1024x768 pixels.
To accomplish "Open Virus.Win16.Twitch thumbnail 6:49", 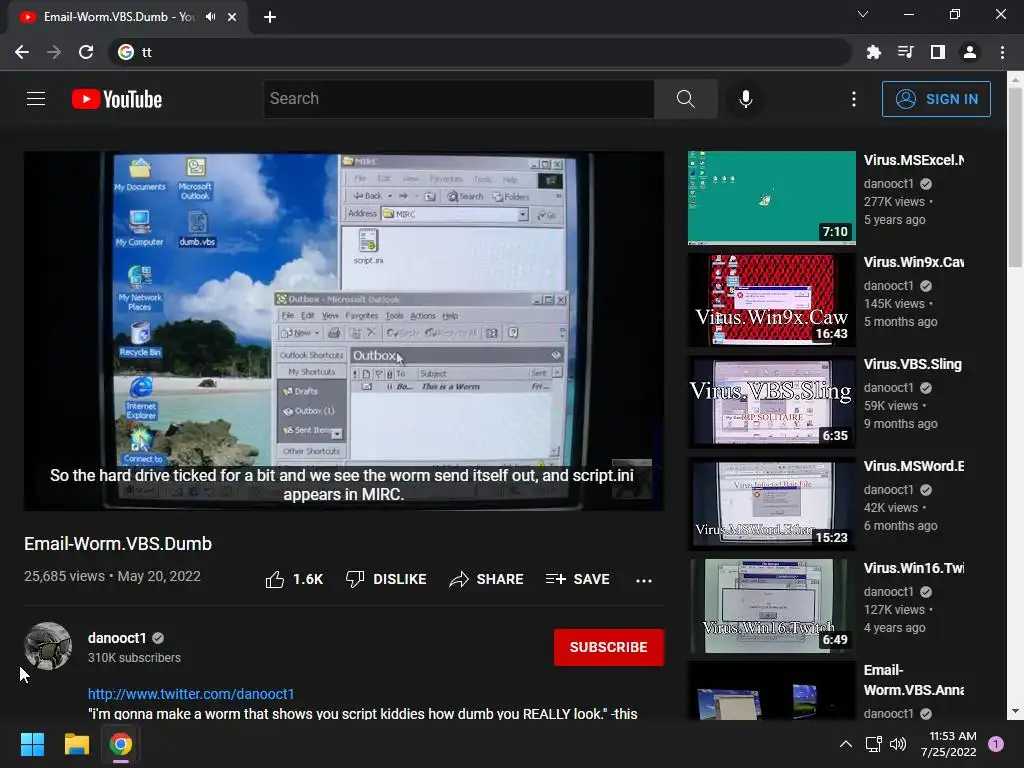I will [x=771, y=605].
